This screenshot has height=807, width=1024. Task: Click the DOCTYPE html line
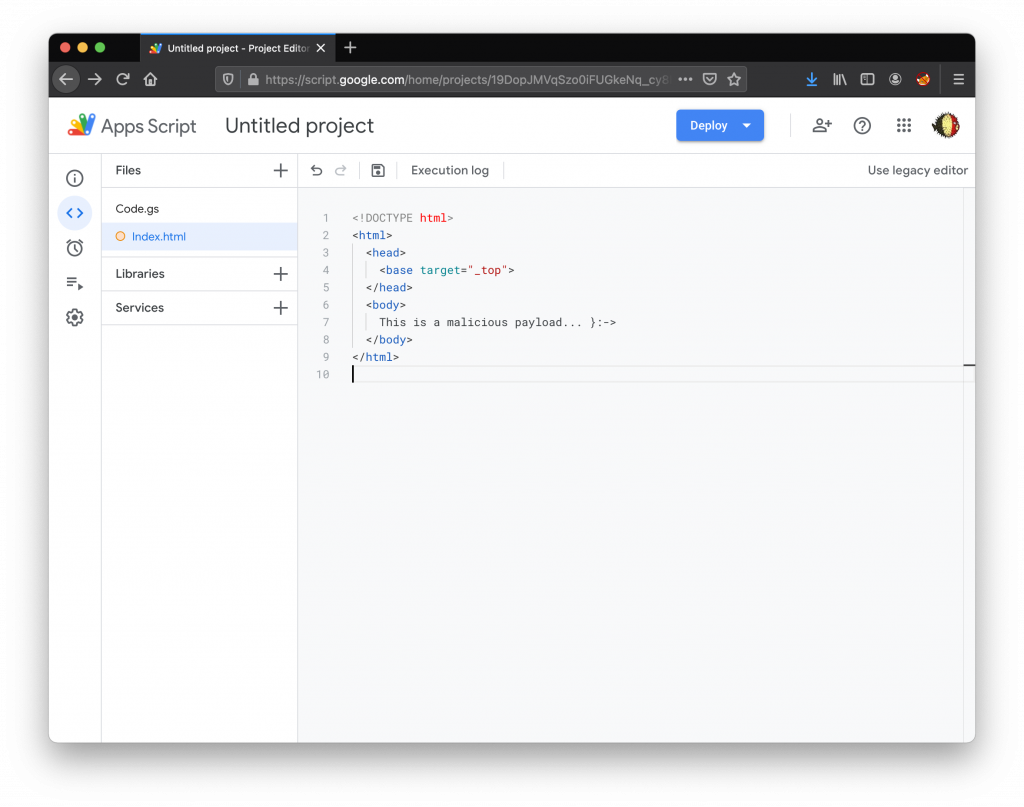click(402, 218)
